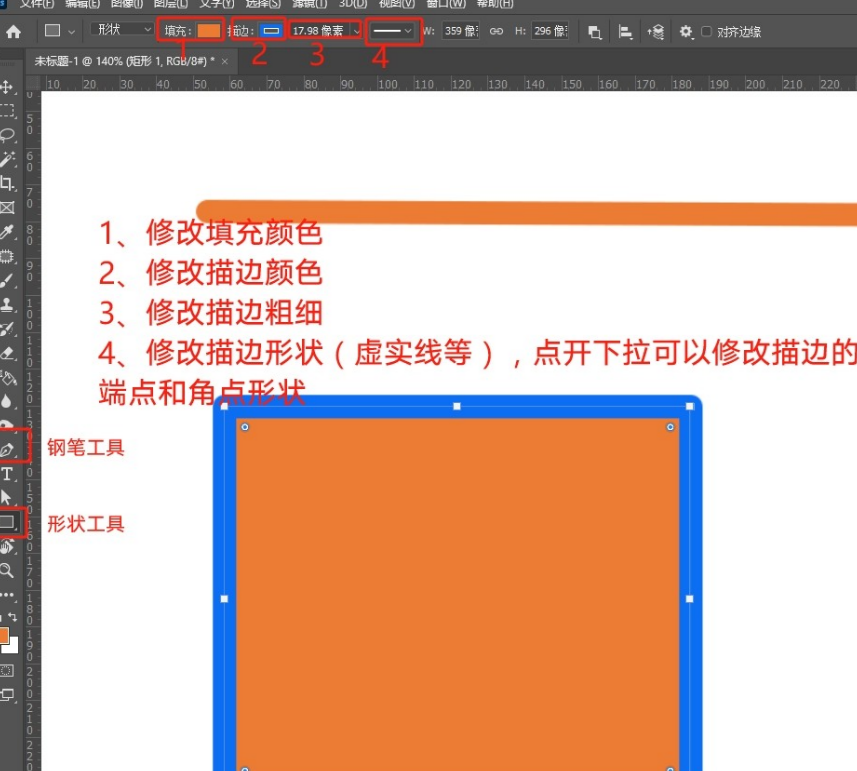Open the 视图(V) menu

pyautogui.click(x=397, y=4)
